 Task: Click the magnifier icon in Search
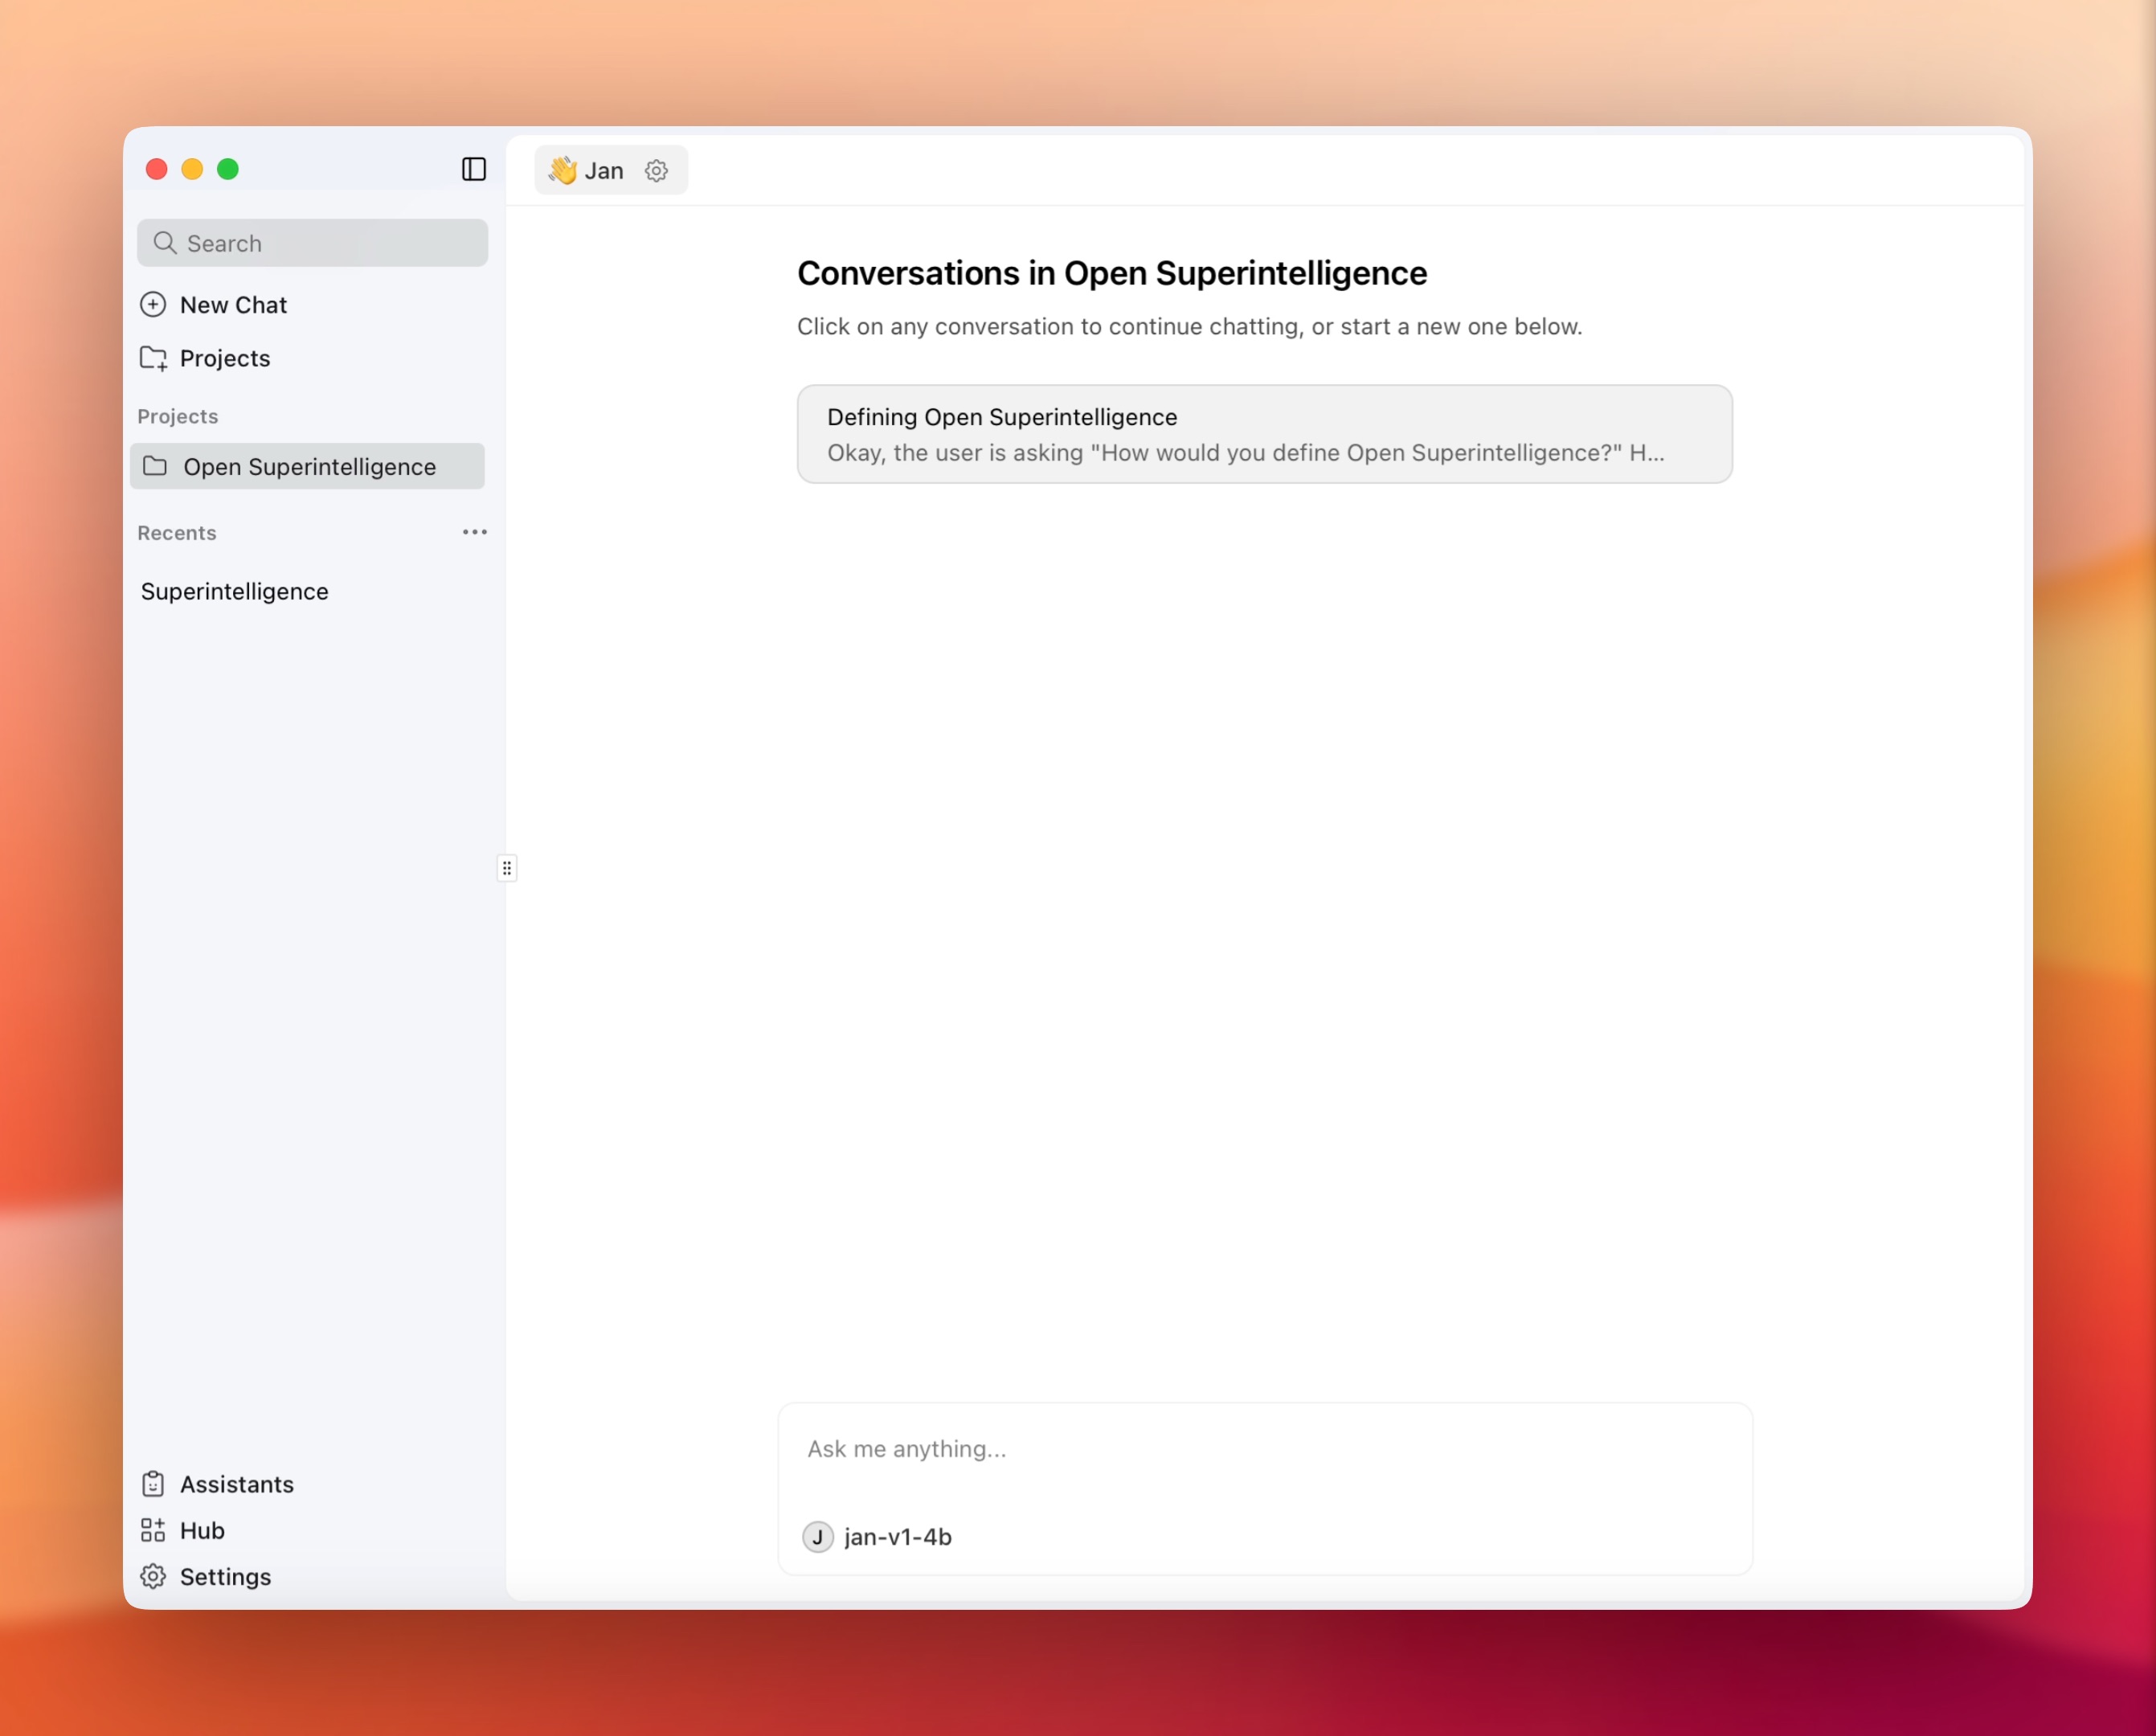coord(165,243)
